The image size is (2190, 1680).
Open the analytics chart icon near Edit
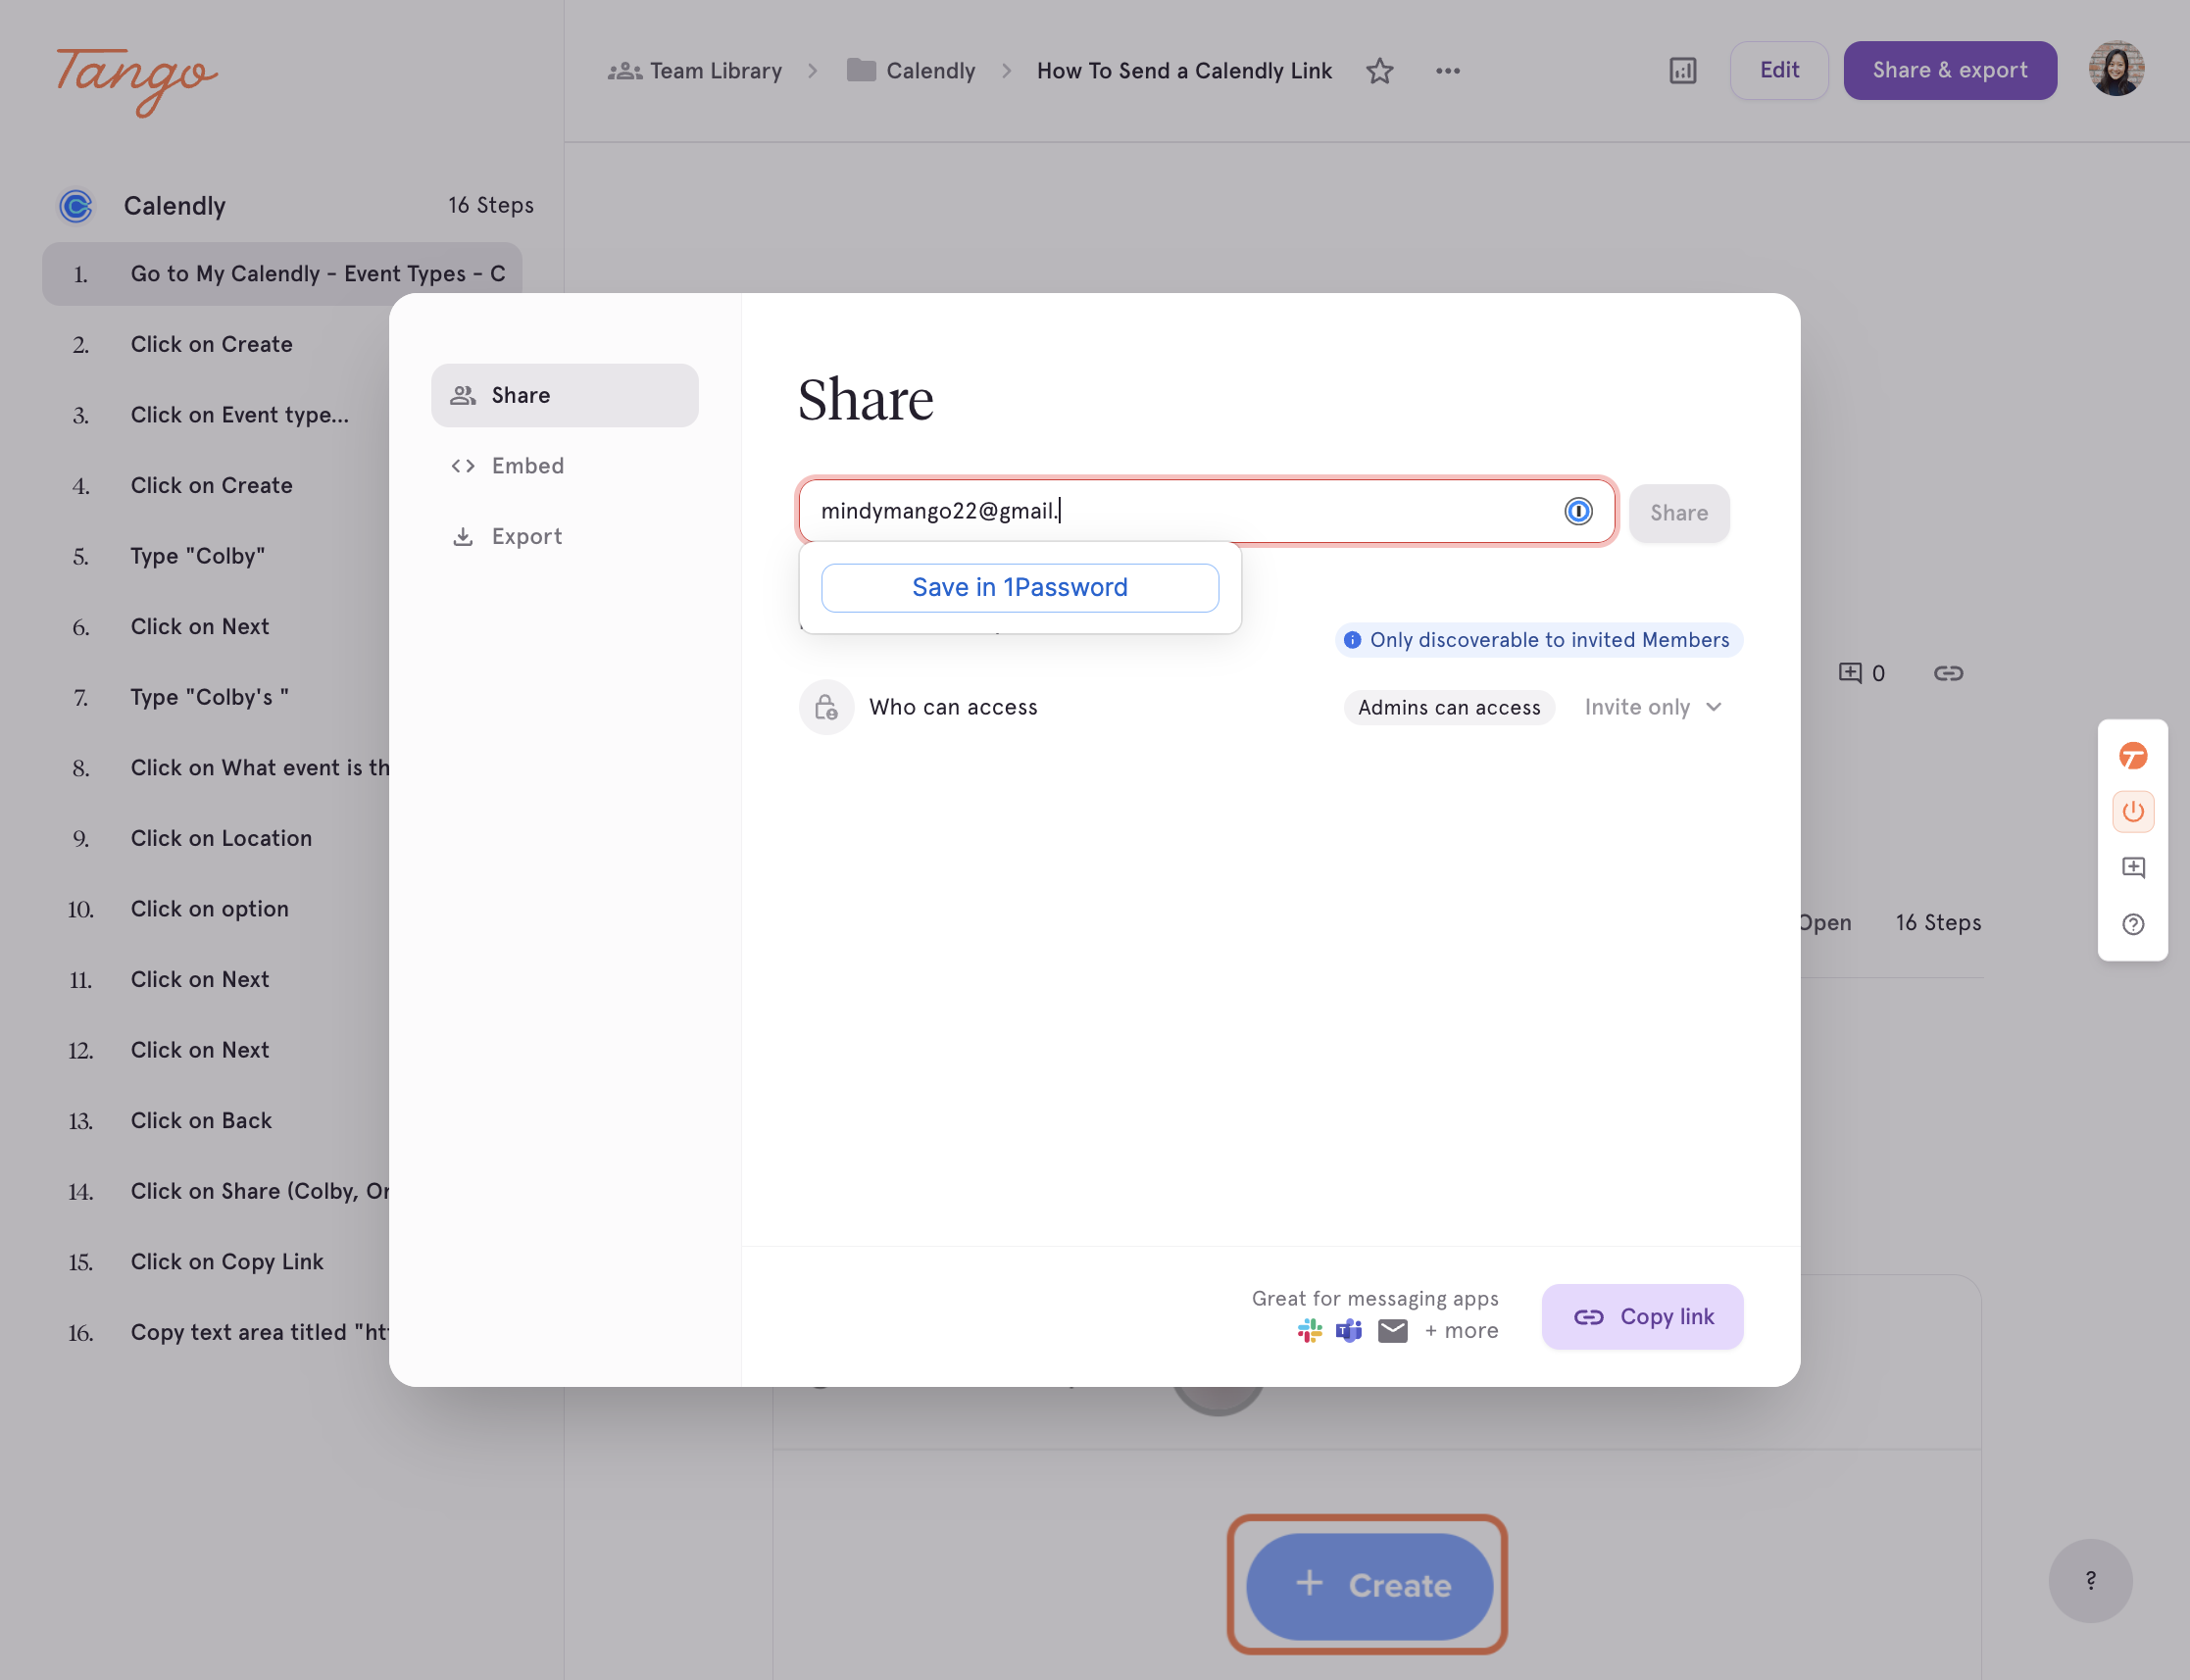(1683, 71)
